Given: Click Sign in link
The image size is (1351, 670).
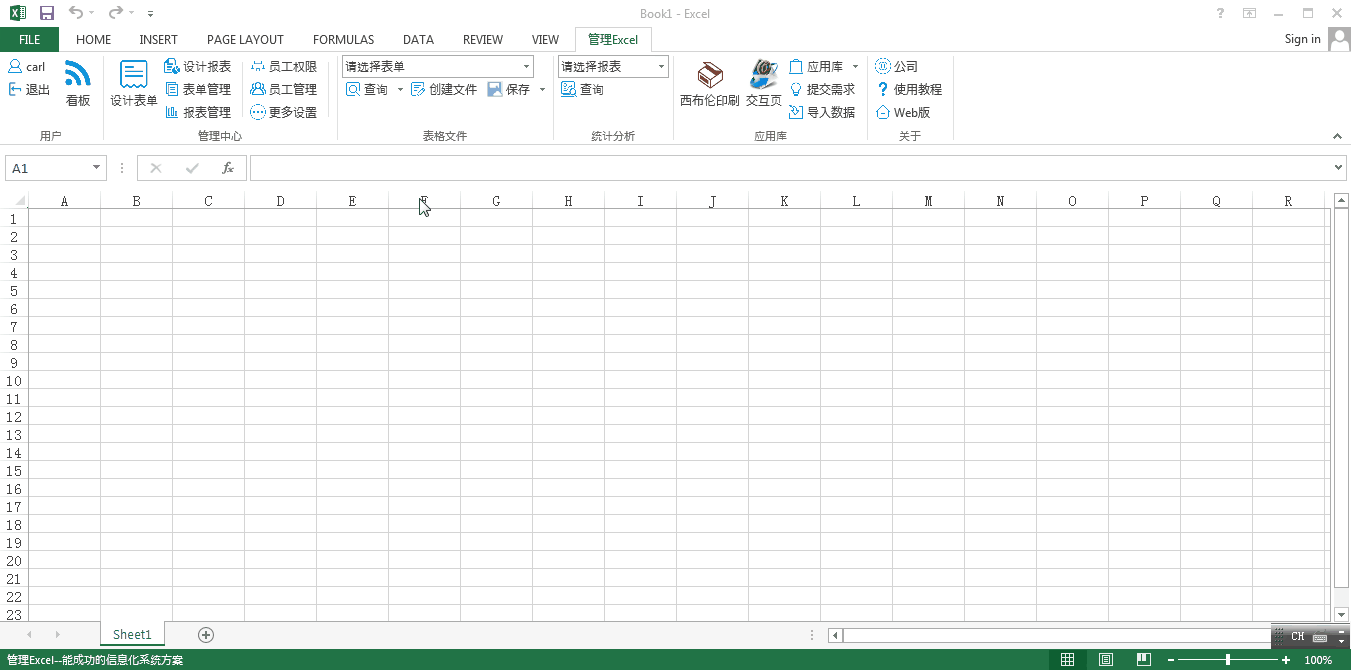Looking at the screenshot, I should point(1302,39).
